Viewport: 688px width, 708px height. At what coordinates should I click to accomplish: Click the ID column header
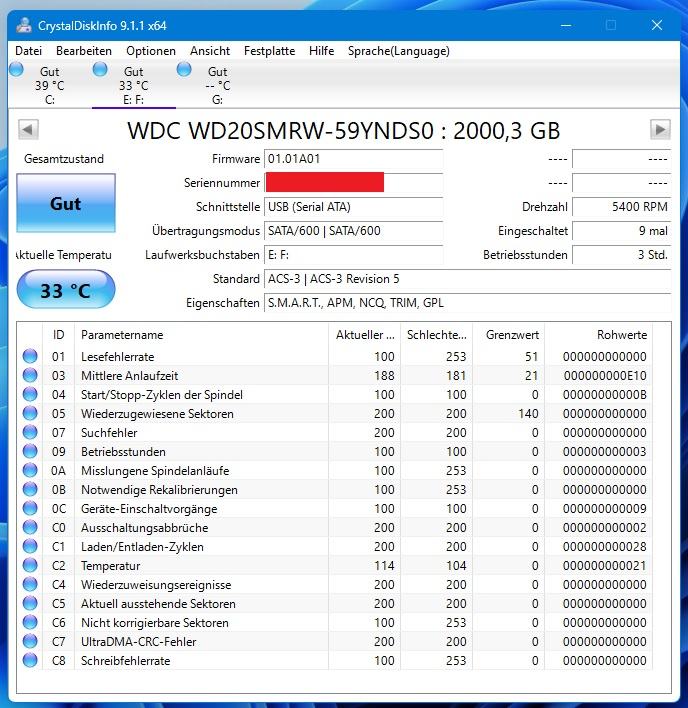click(59, 335)
